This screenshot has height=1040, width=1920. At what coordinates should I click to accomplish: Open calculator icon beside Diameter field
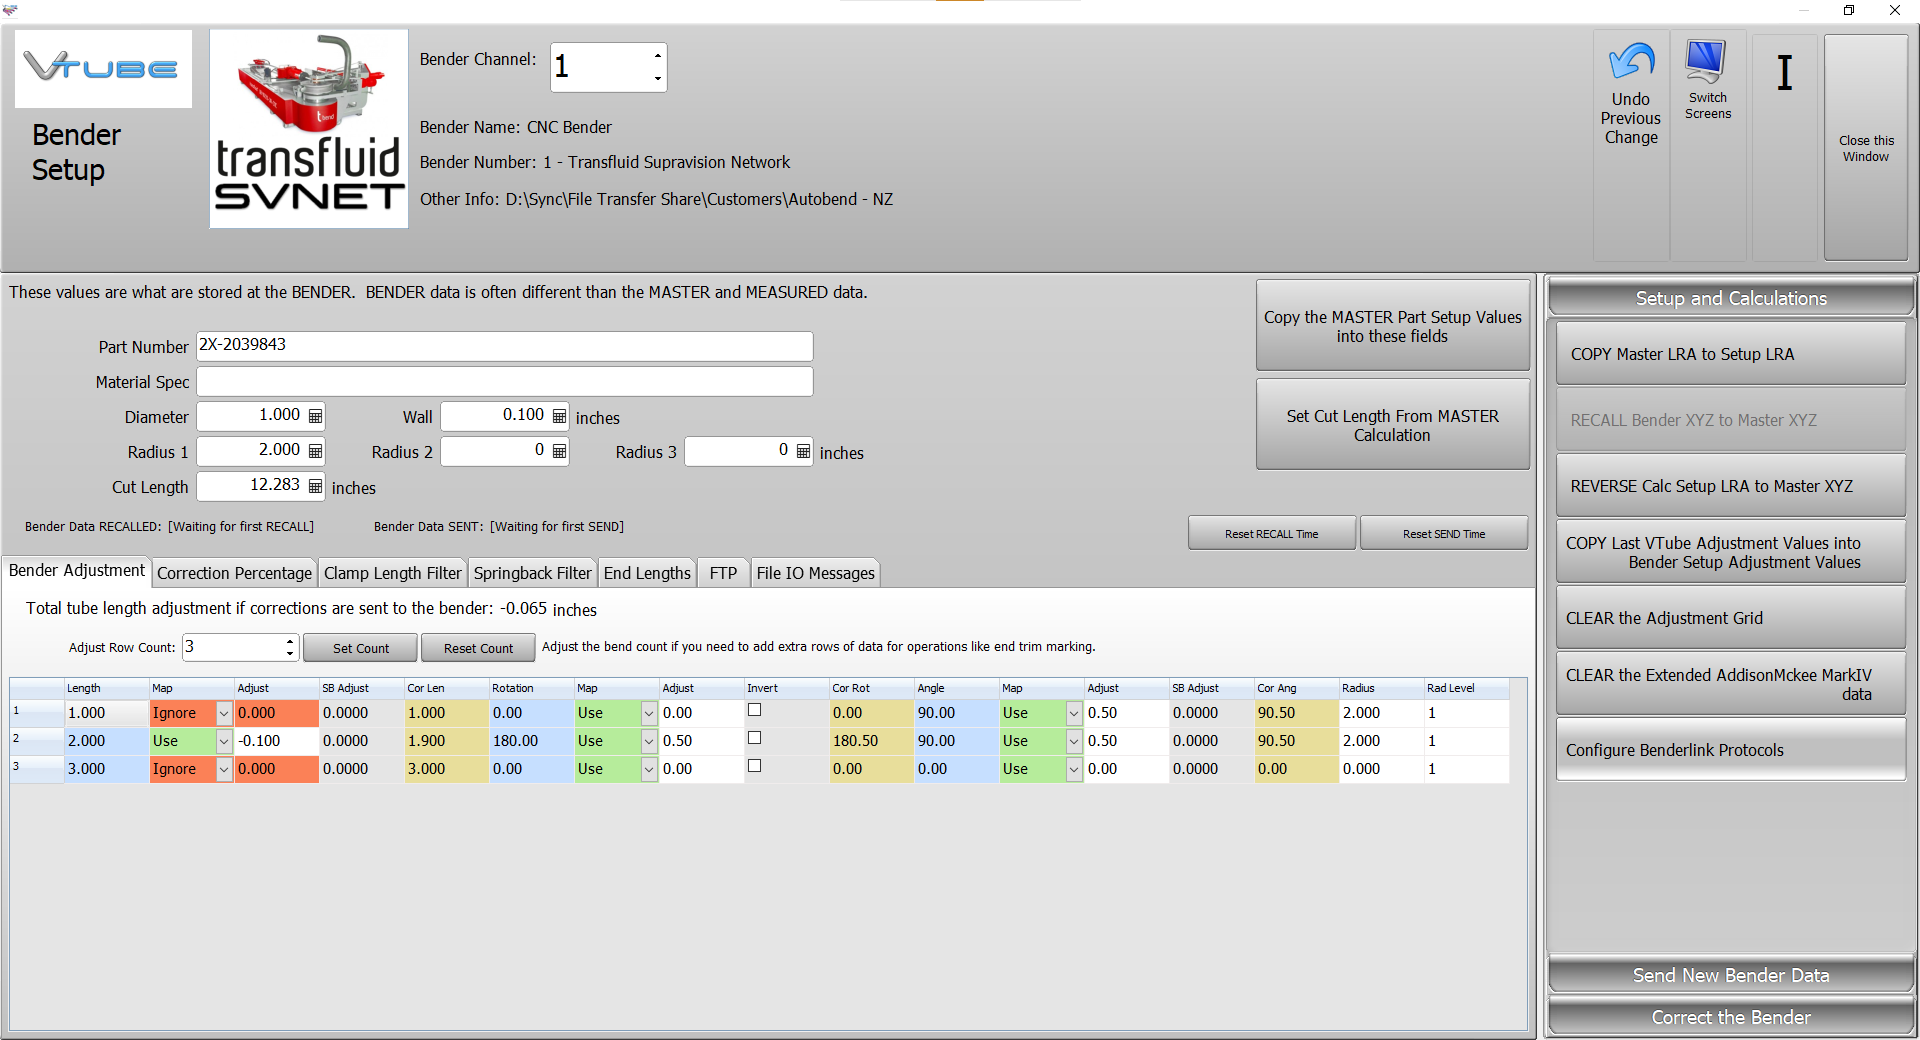click(315, 416)
